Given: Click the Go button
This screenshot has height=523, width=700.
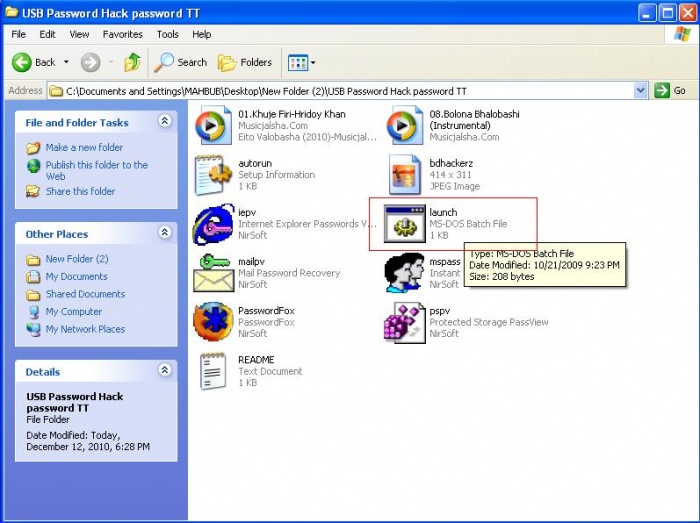Looking at the screenshot, I should [670, 91].
